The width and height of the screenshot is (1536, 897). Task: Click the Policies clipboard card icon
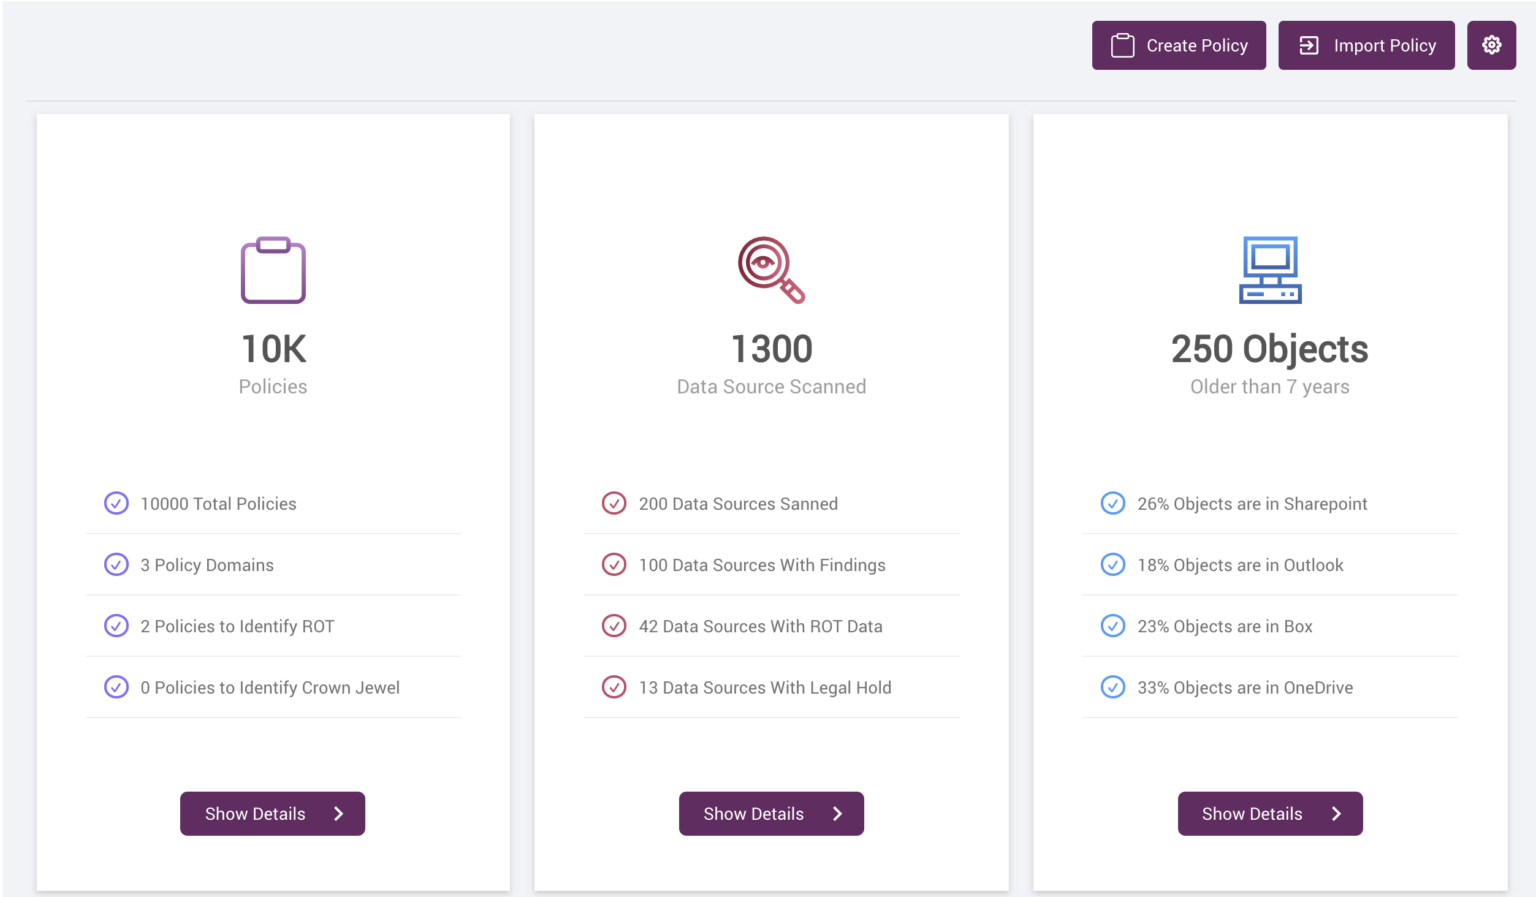272,270
